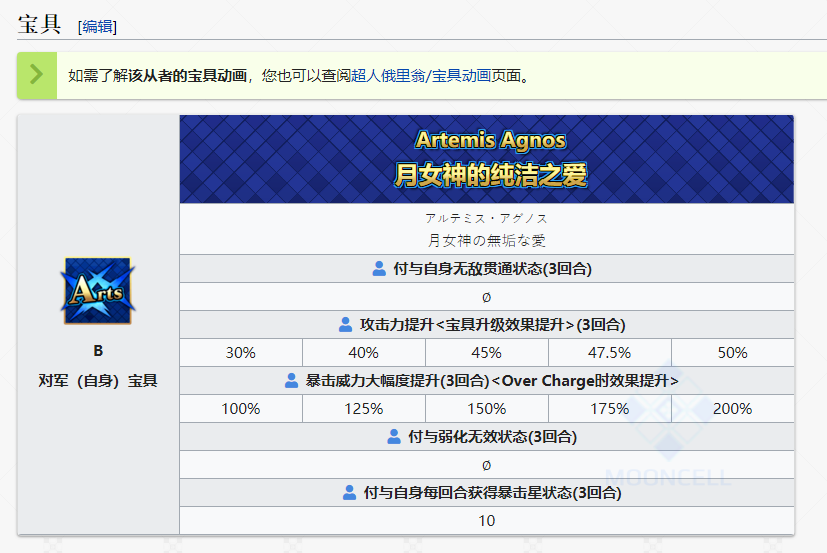
Task: Click the 宝具 section heading
Action: (x=40, y=25)
